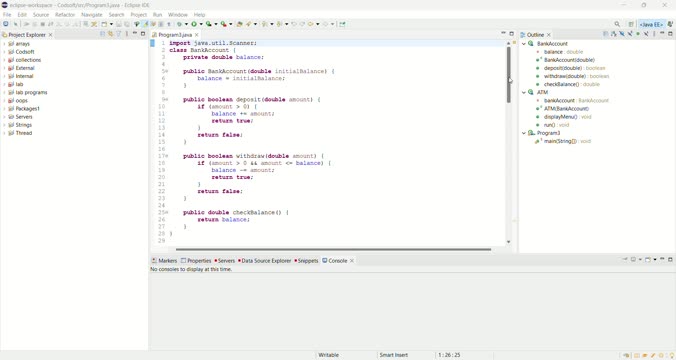Open the File menu
Image resolution: width=676 pixels, height=360 pixels.
7,15
